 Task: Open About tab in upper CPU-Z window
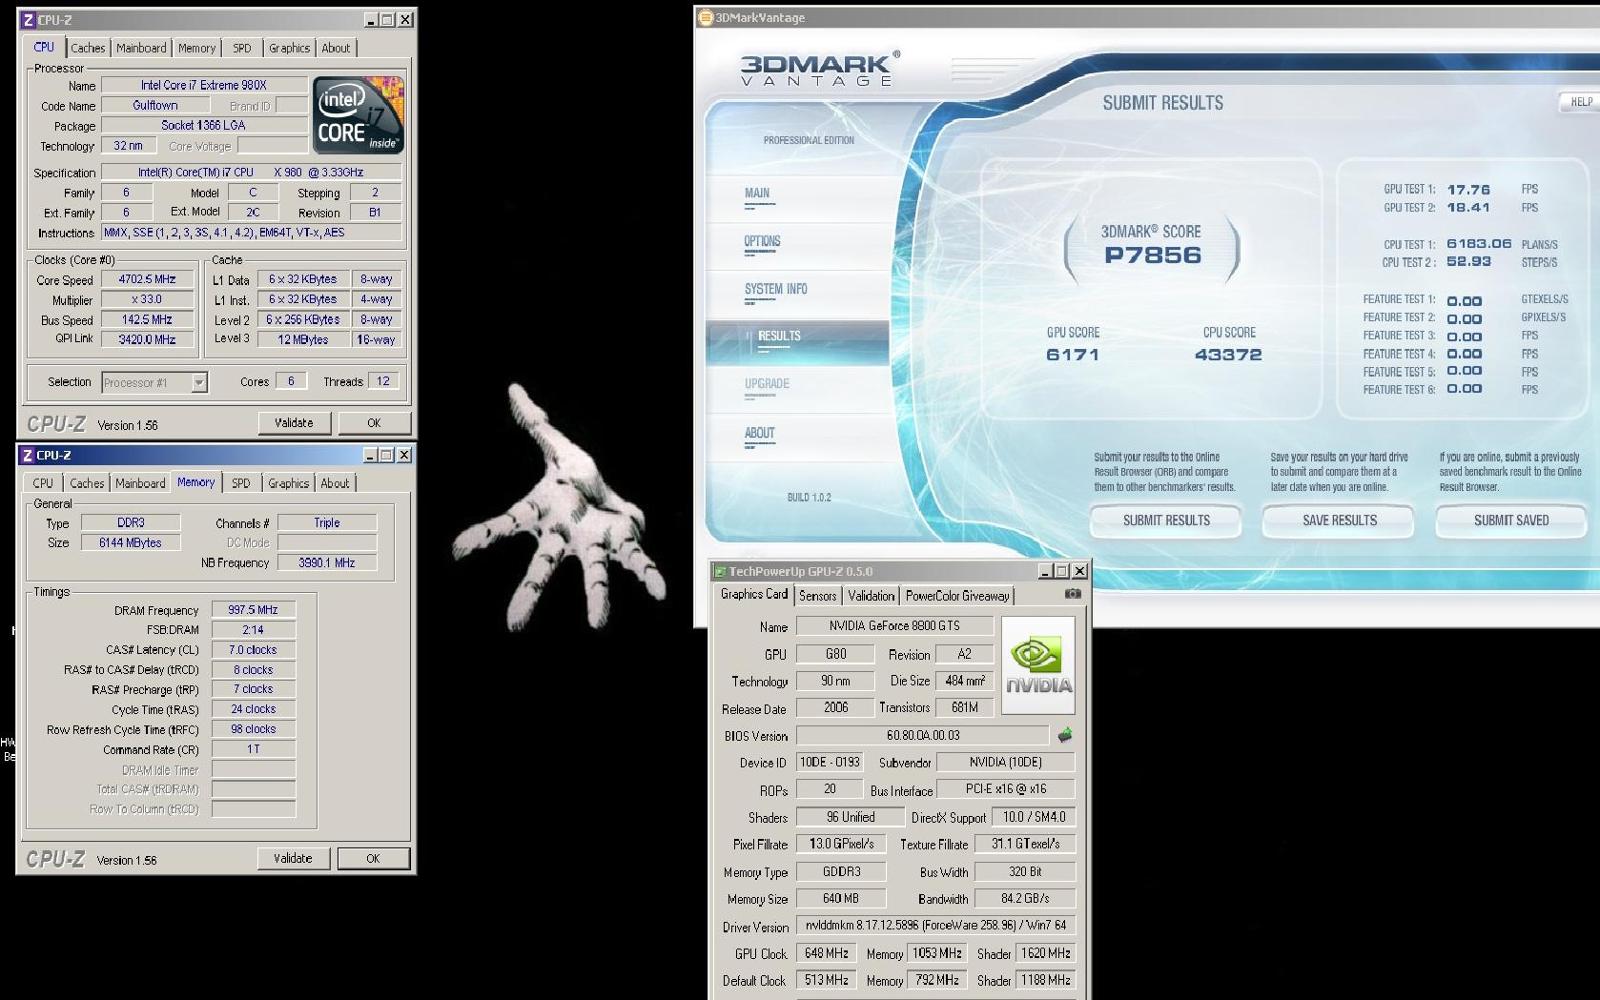coord(336,48)
